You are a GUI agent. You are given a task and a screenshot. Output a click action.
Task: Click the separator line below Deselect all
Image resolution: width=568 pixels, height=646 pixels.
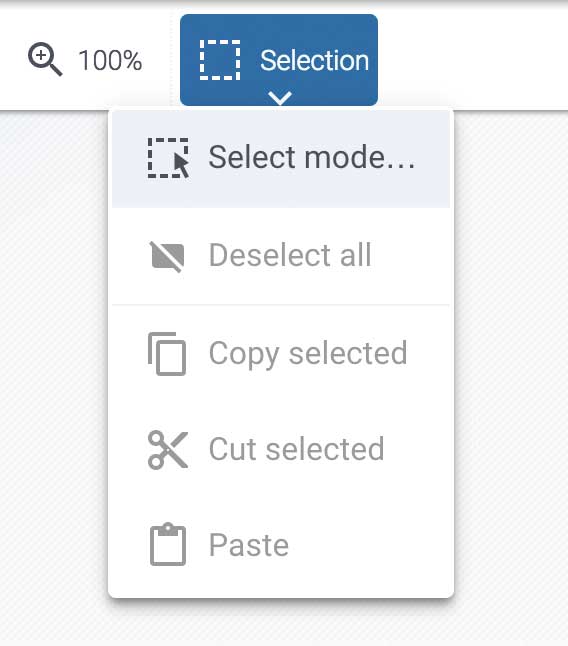click(x=281, y=305)
